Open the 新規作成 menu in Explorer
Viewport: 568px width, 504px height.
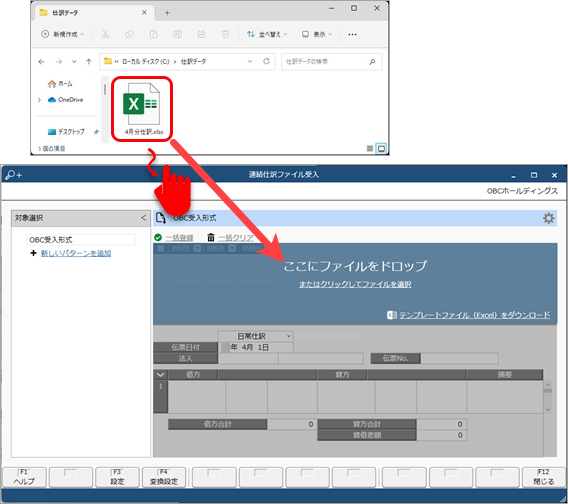pos(62,34)
